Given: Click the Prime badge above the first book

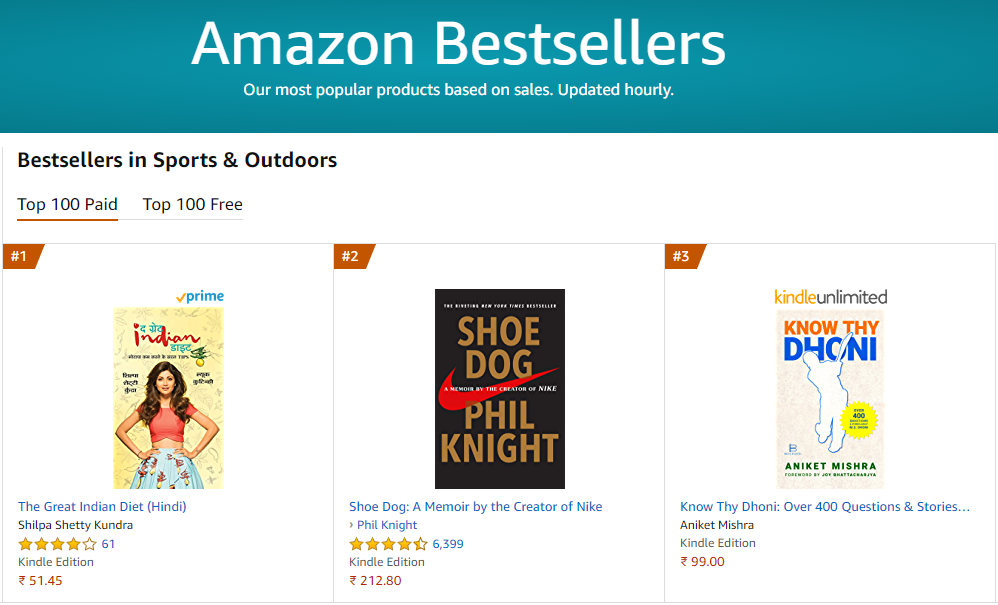Looking at the screenshot, I should (200, 296).
